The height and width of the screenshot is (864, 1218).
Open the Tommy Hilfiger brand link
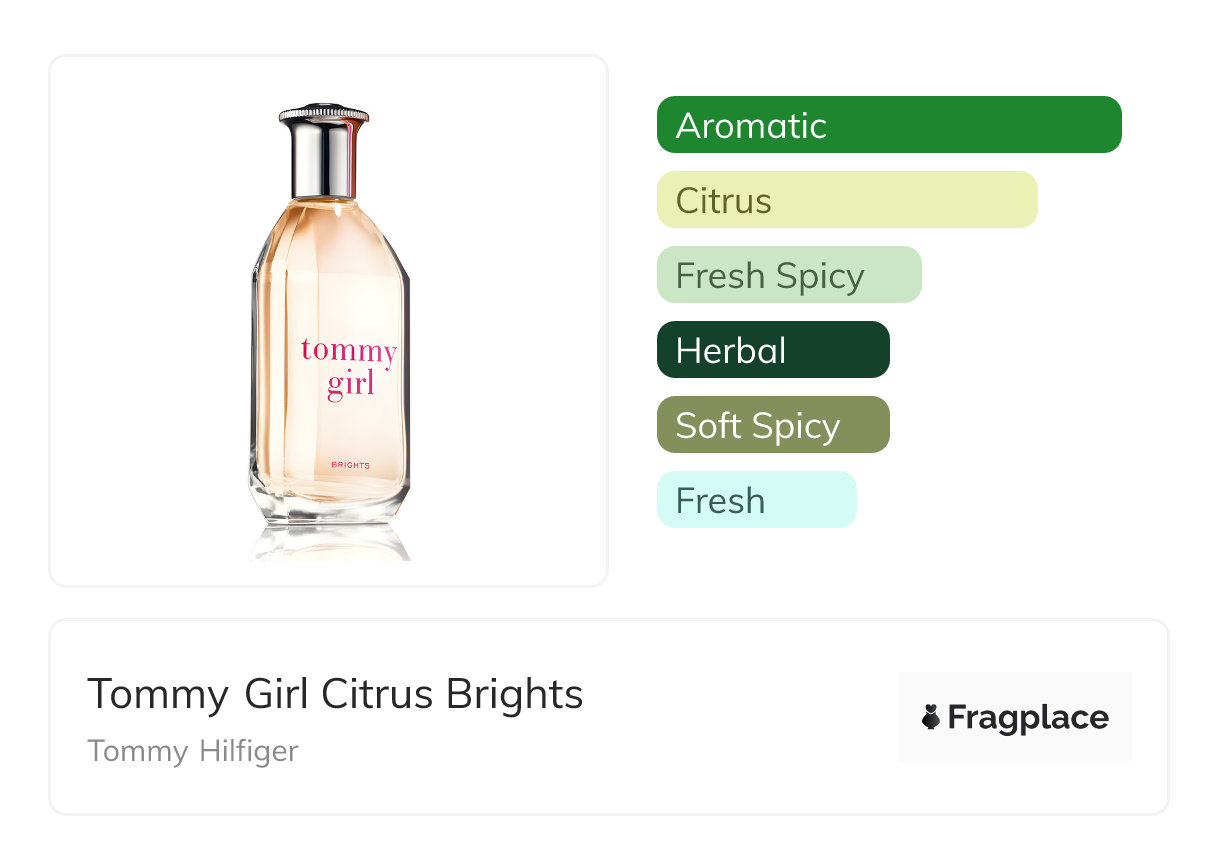pyautogui.click(x=193, y=751)
